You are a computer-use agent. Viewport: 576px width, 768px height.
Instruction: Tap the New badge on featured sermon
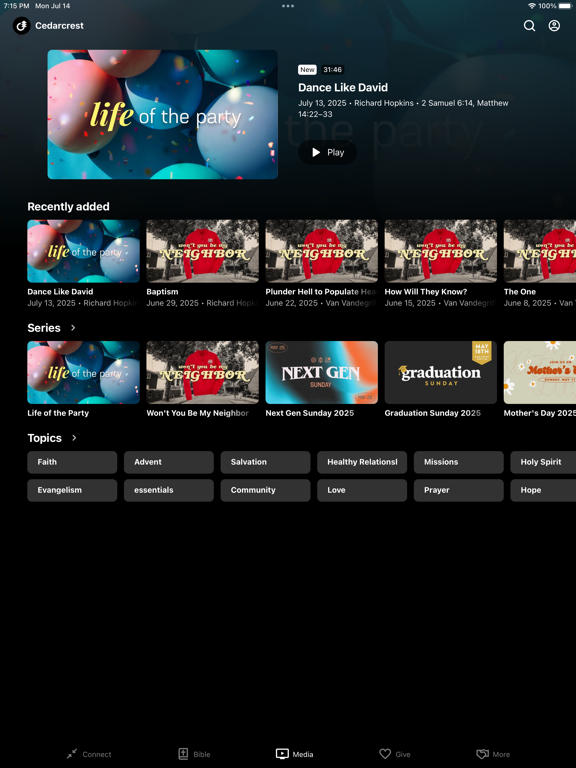pyautogui.click(x=307, y=70)
